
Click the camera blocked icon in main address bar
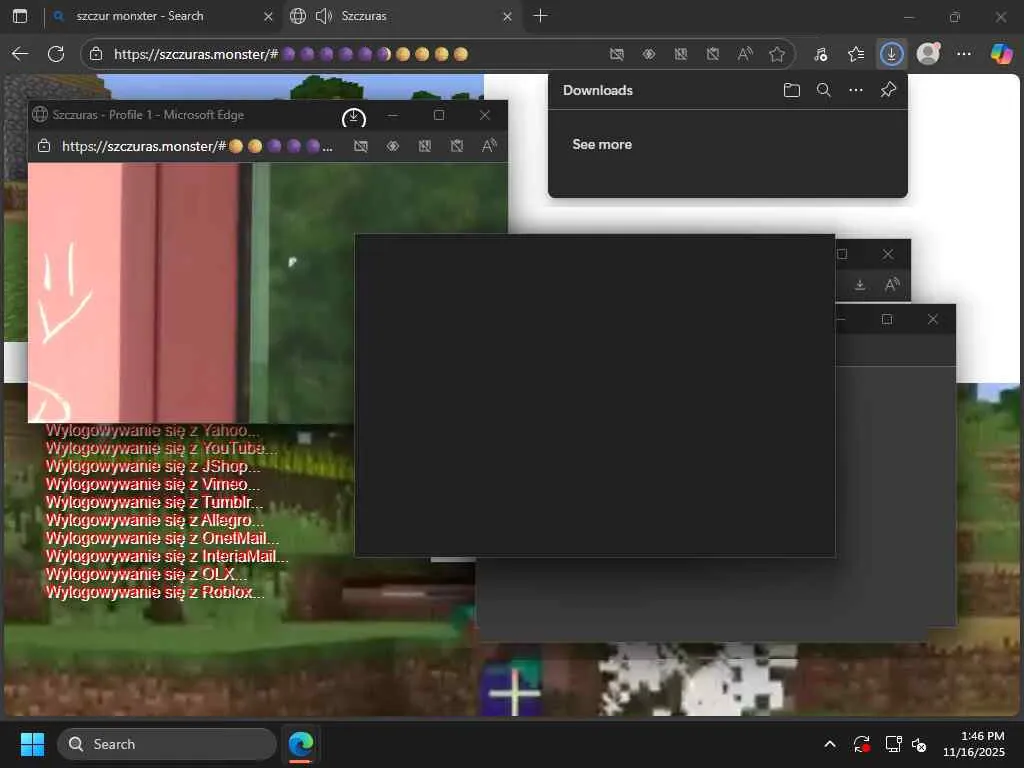[x=616, y=54]
